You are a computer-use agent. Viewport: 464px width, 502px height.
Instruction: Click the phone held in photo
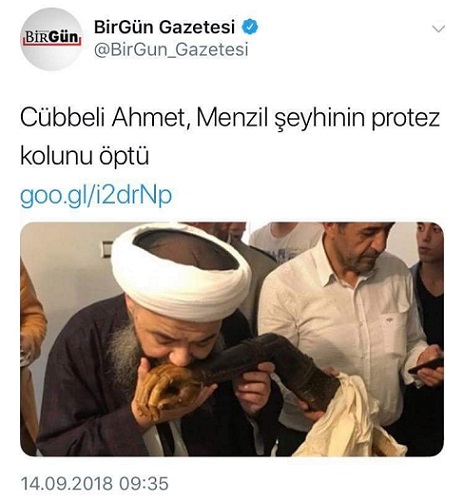click(426, 366)
